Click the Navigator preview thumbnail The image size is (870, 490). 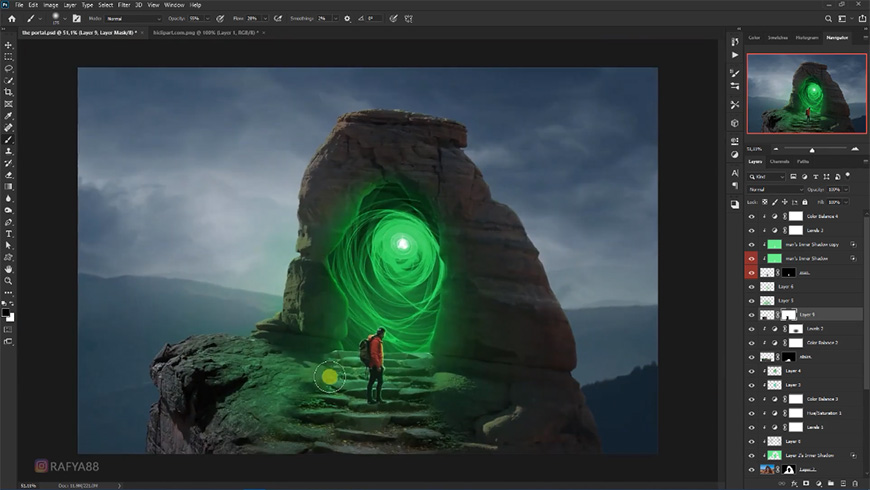coord(806,93)
